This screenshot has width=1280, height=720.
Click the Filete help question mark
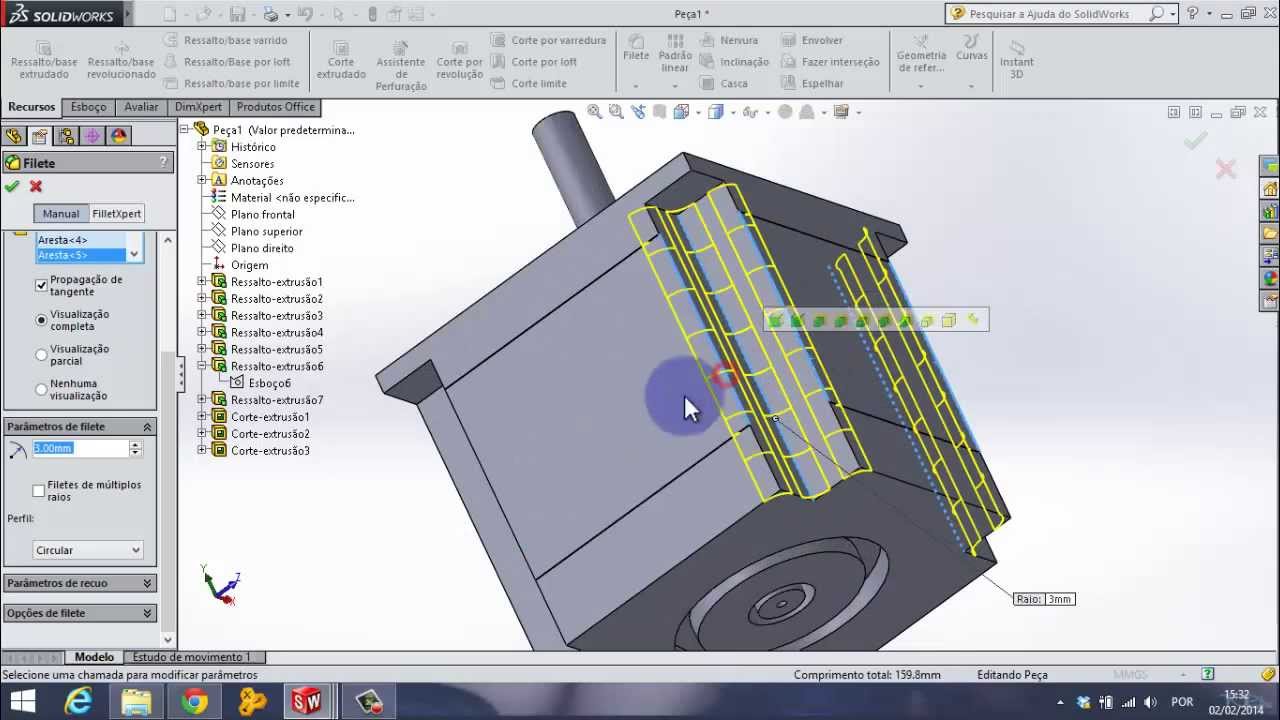pos(163,162)
